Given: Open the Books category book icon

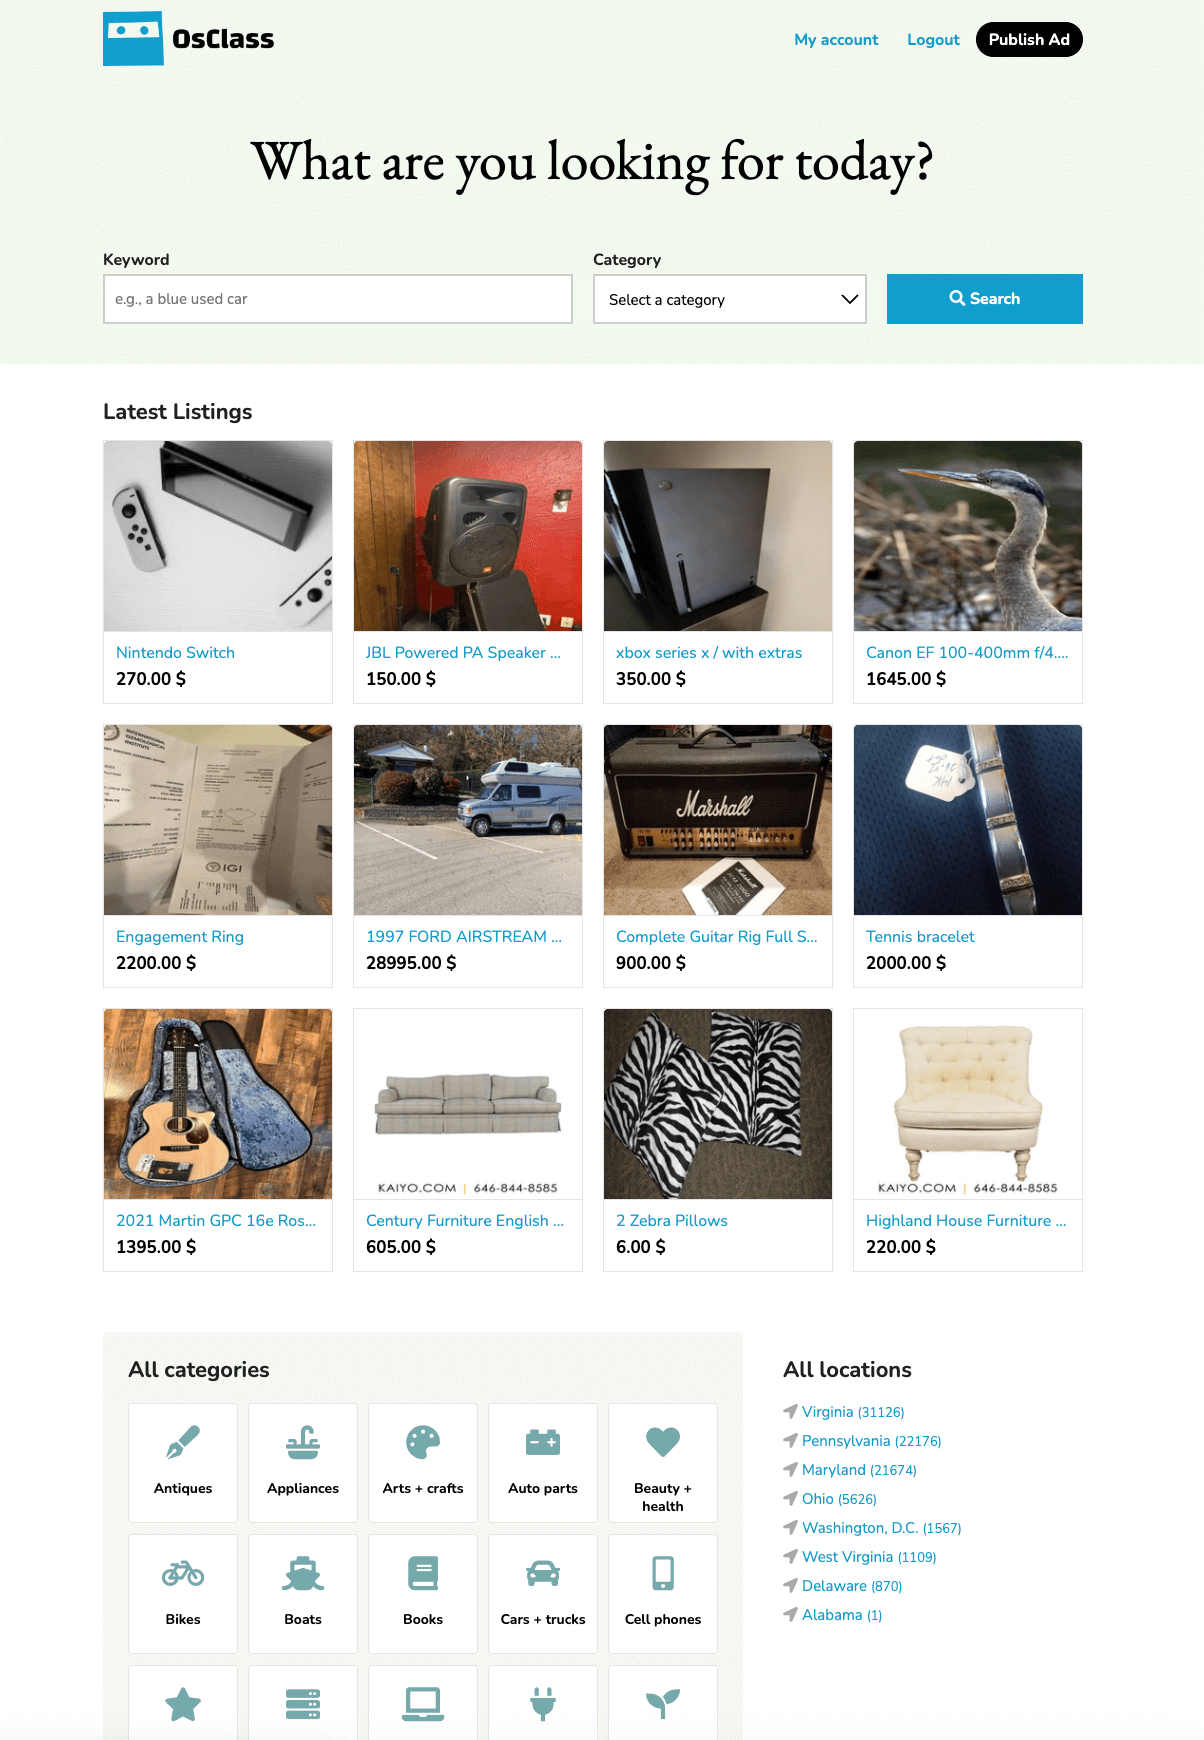Looking at the screenshot, I should (x=423, y=1573).
